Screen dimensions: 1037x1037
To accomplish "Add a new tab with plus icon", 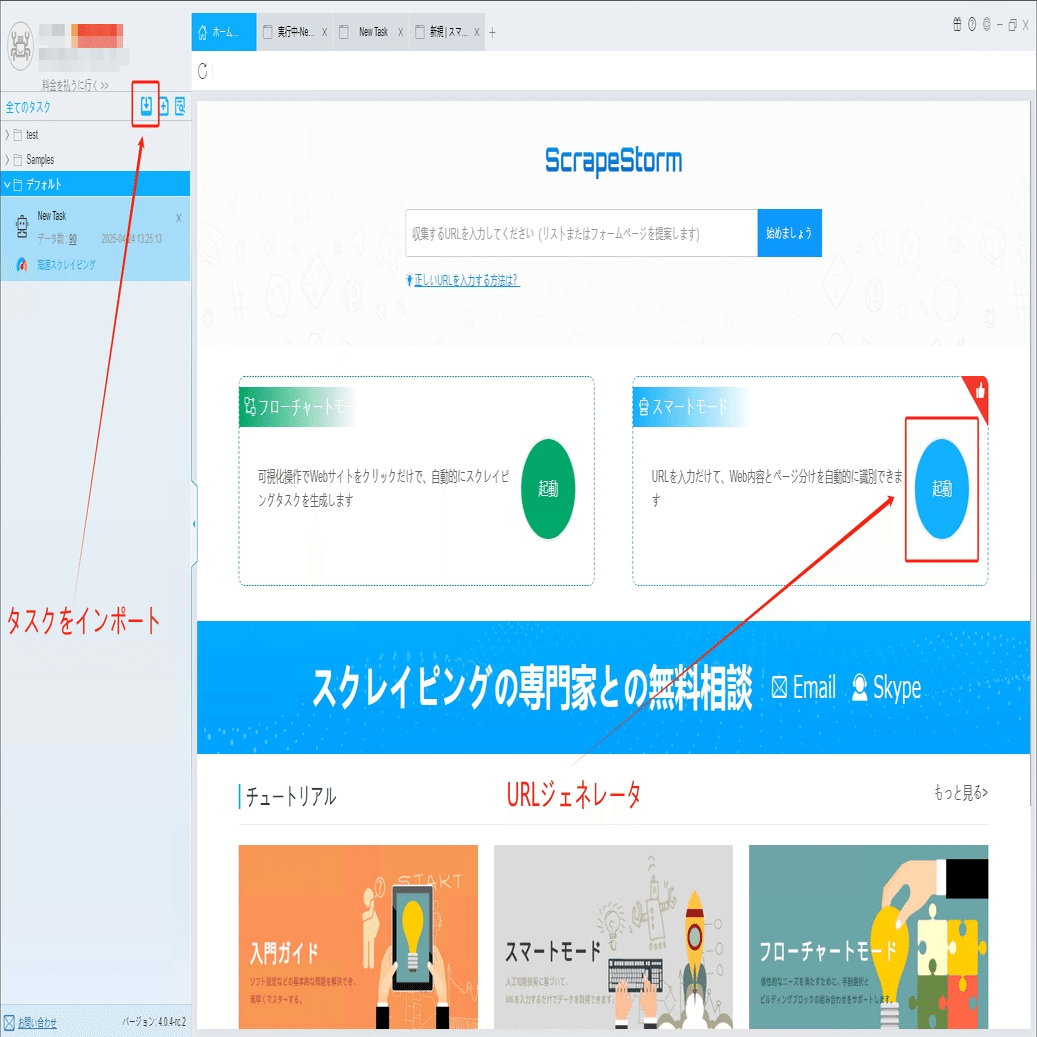I will coord(492,32).
